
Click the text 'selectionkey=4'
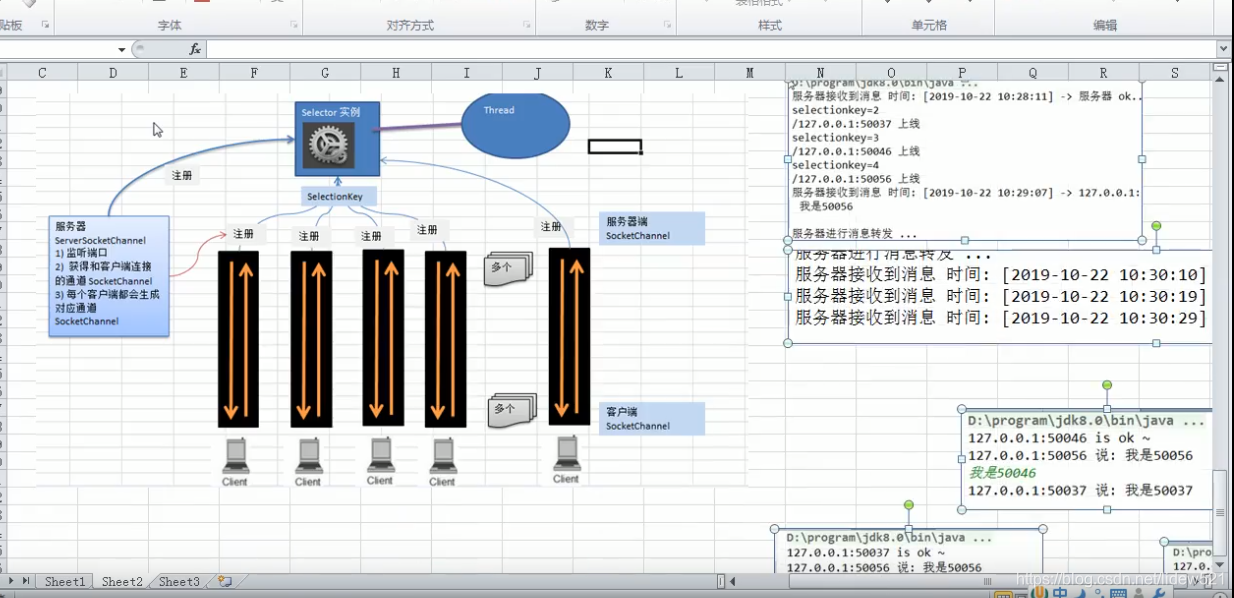pos(835,165)
